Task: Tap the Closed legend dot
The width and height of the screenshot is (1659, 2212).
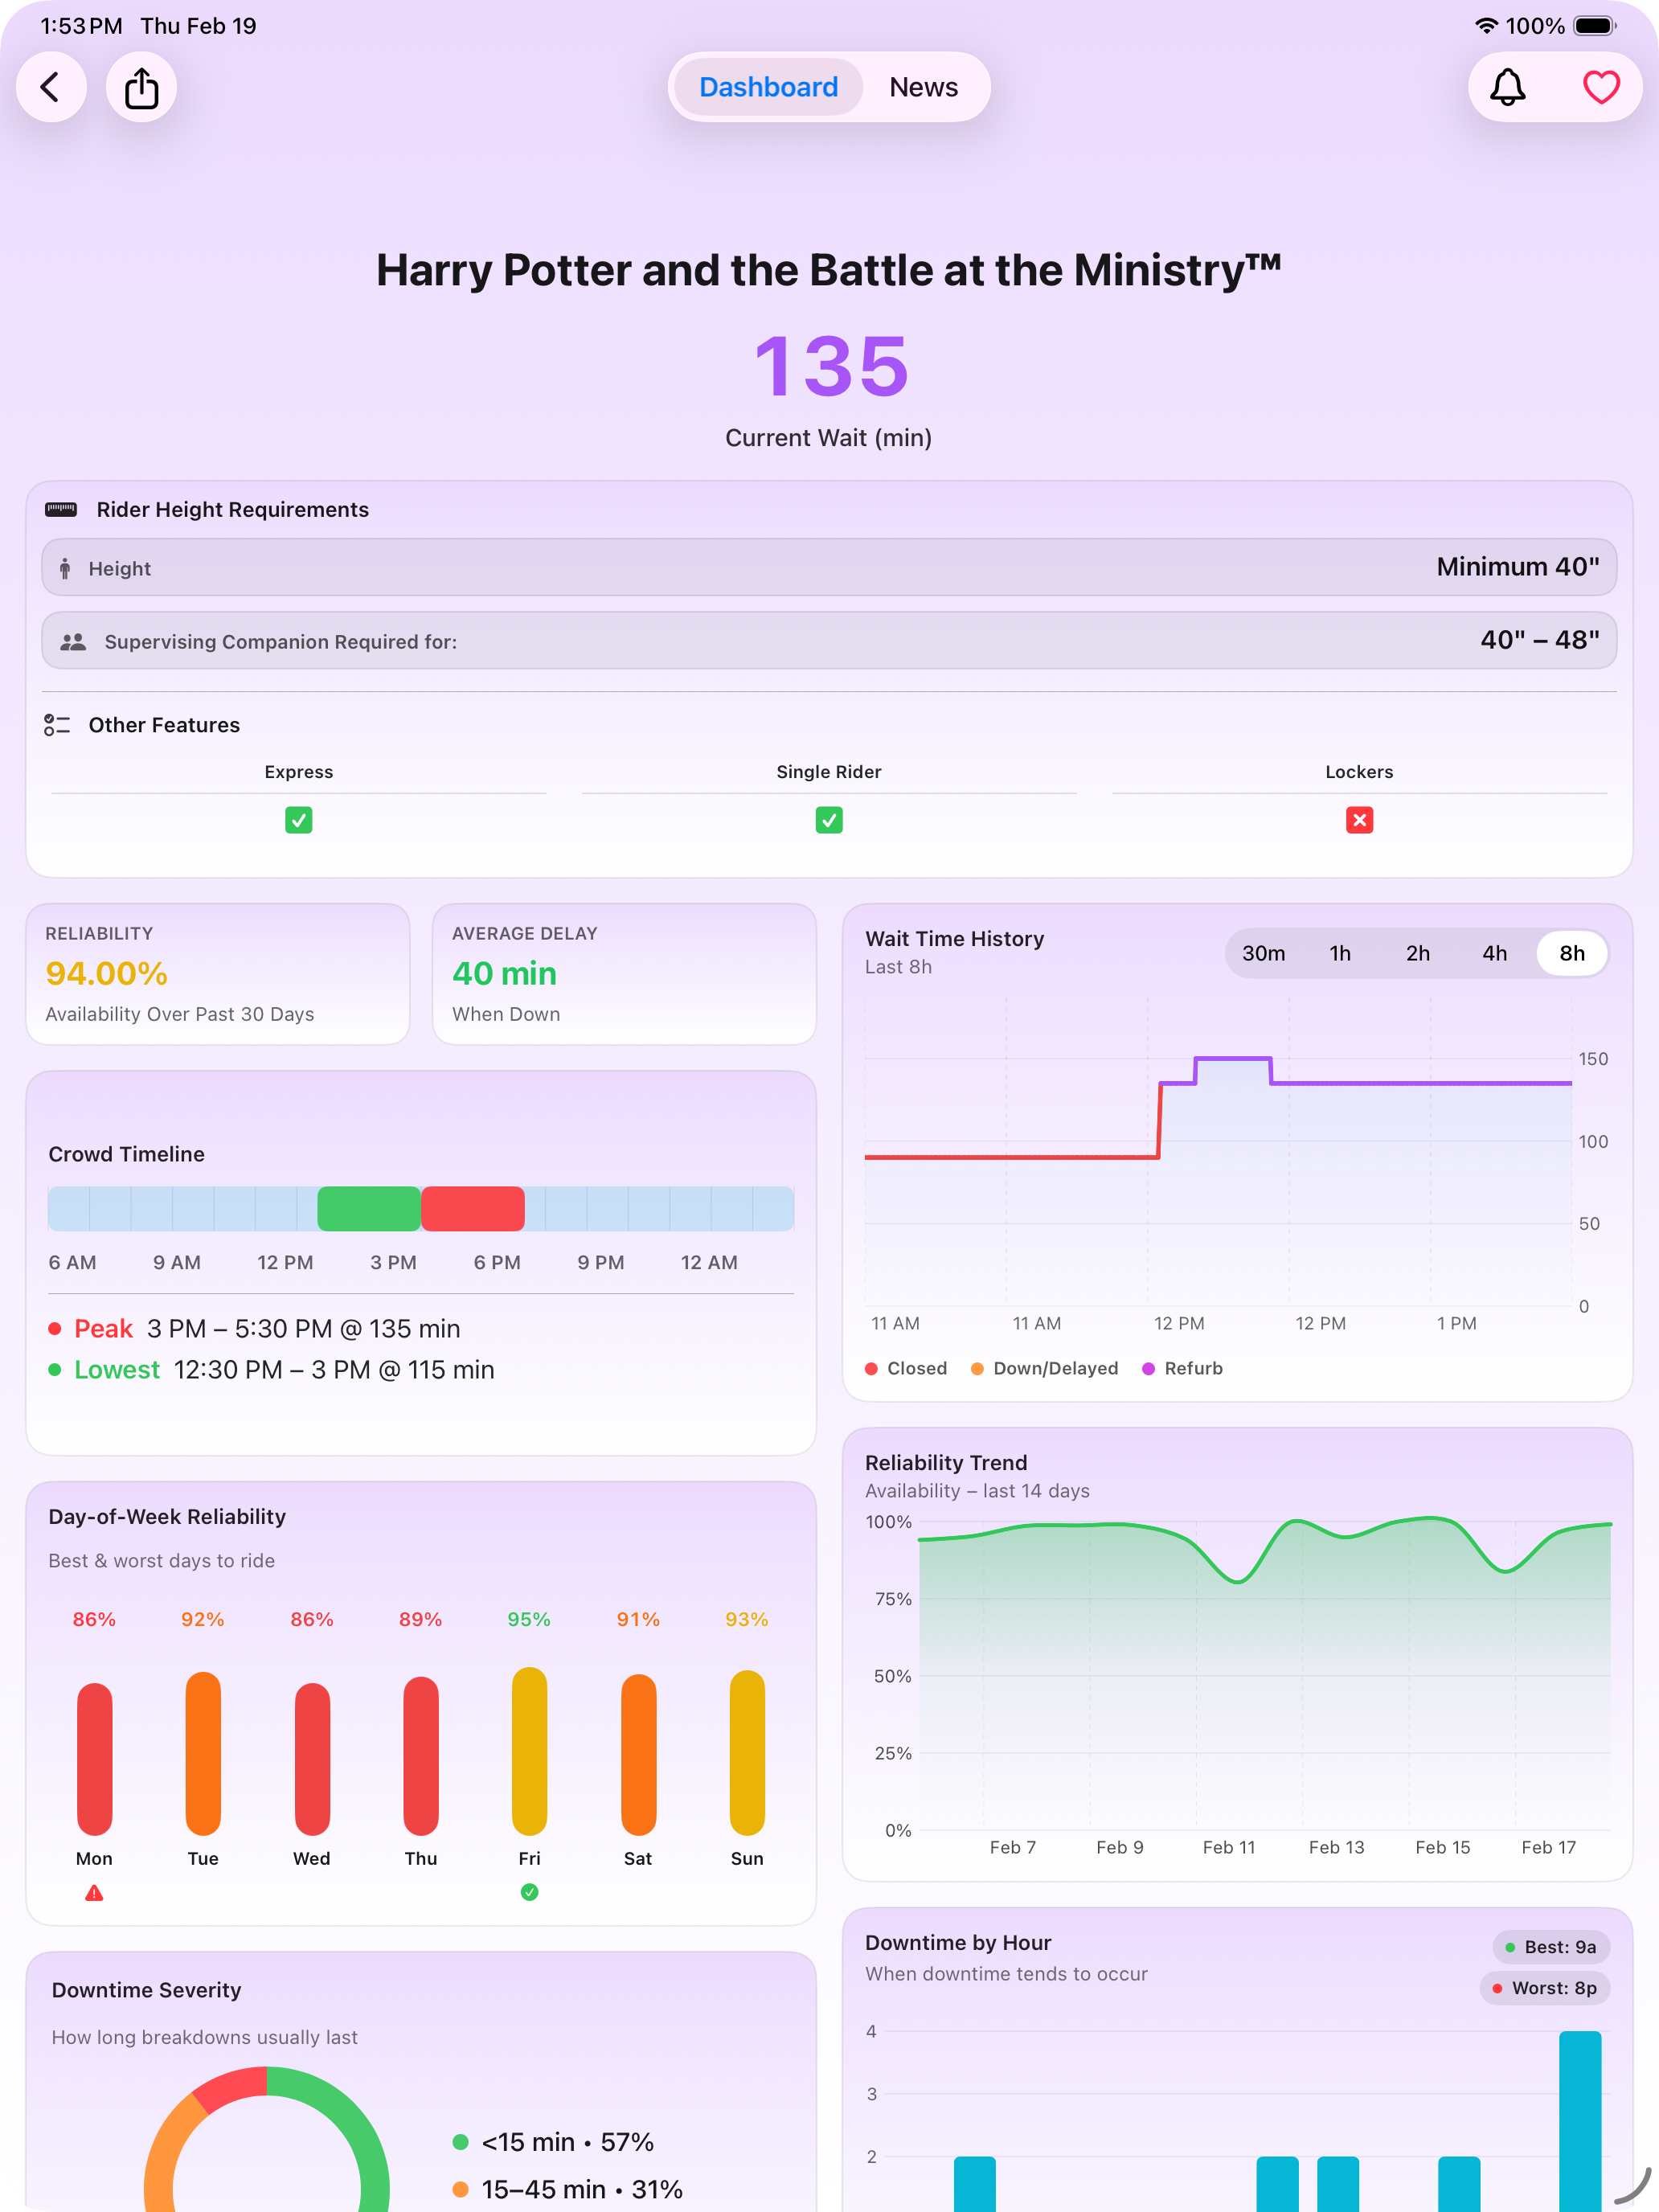Action: [x=871, y=1368]
